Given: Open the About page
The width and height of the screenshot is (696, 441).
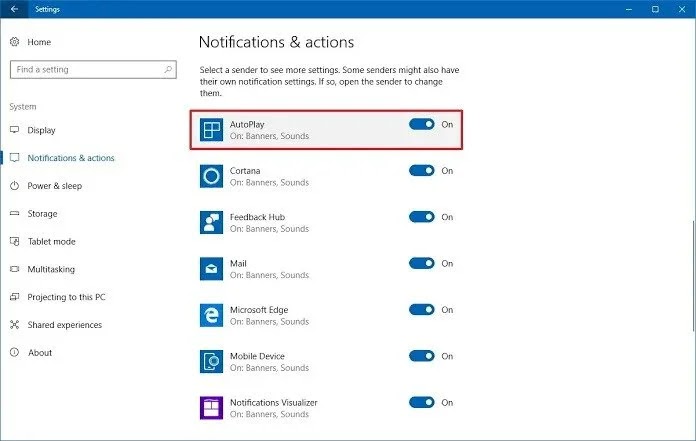Looking at the screenshot, I should 40,353.
